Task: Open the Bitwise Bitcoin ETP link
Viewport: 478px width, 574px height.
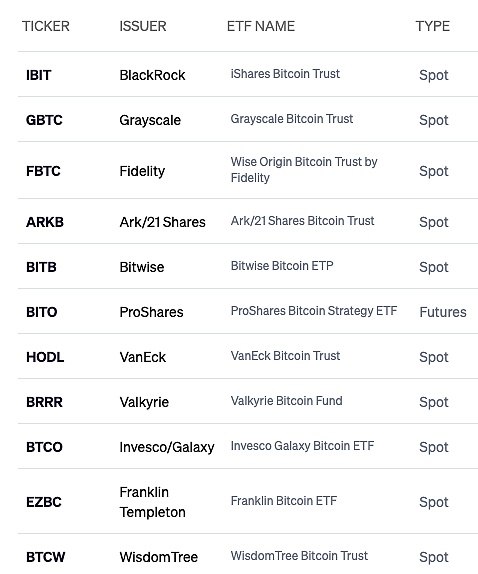Action: pyautogui.click(x=282, y=266)
